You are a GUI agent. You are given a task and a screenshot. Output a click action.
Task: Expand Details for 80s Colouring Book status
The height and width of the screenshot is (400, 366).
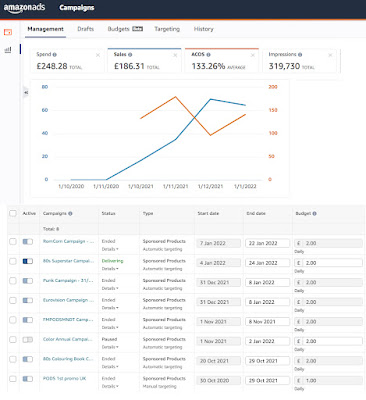pos(110,367)
